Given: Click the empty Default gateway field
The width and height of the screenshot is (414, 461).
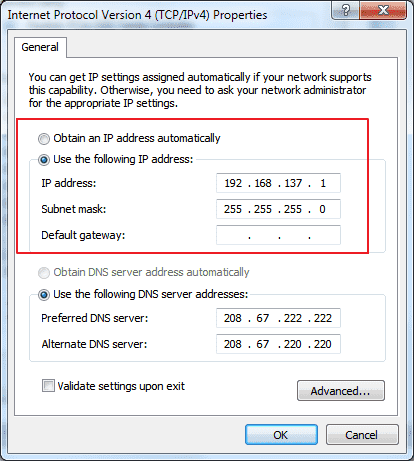Looking at the screenshot, I should tap(278, 235).
